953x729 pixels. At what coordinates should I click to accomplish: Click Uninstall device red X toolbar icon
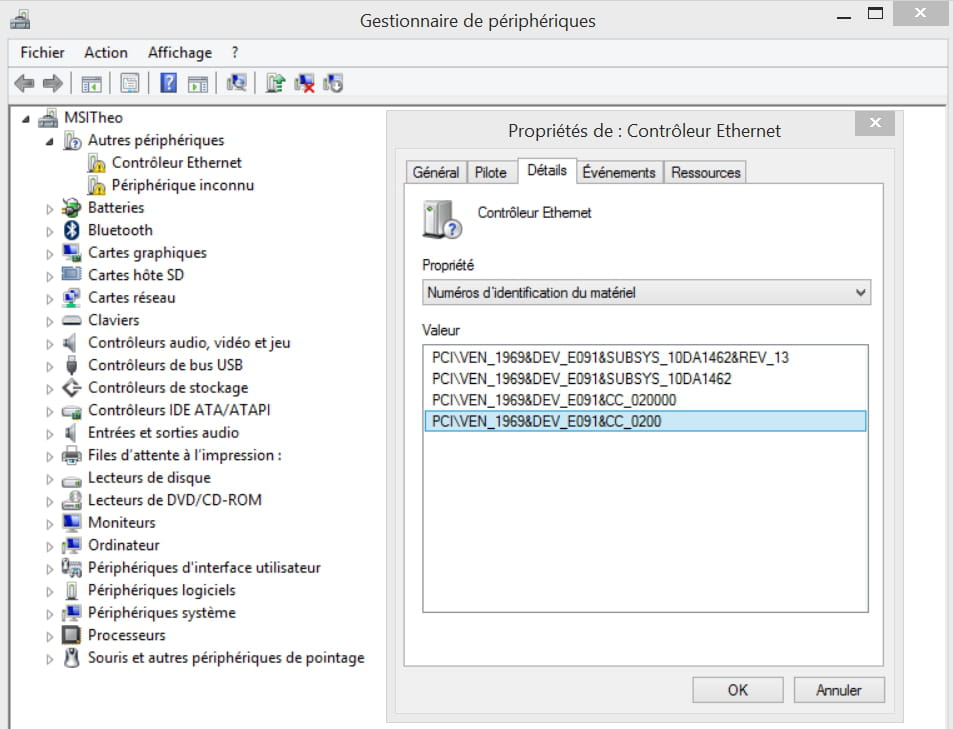305,83
